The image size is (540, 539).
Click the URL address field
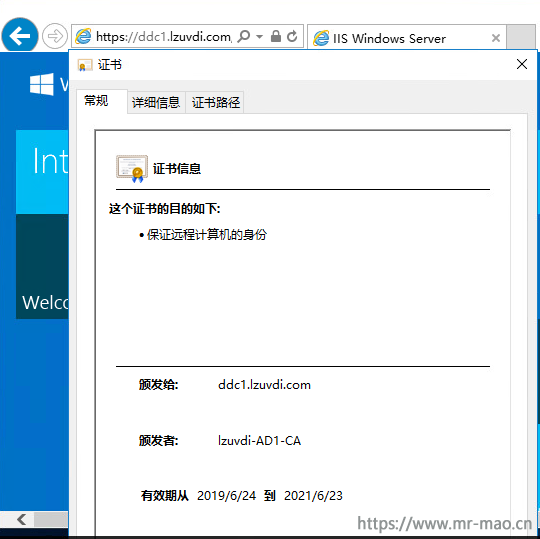tap(164, 36)
